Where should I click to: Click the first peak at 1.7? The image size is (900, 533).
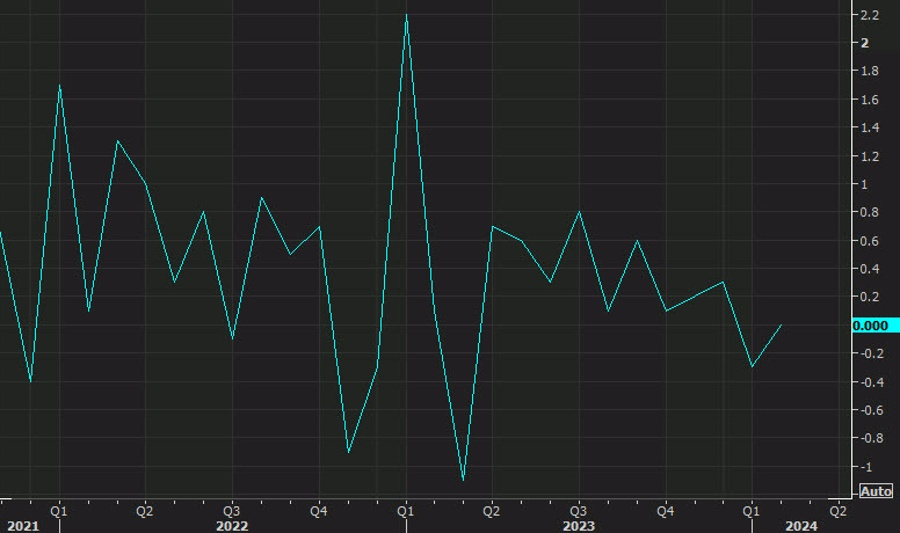60,86
